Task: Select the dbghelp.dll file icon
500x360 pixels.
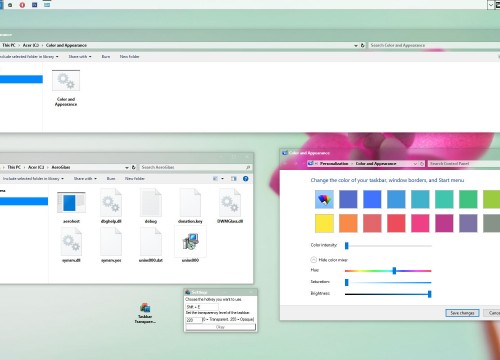Action: [x=111, y=202]
